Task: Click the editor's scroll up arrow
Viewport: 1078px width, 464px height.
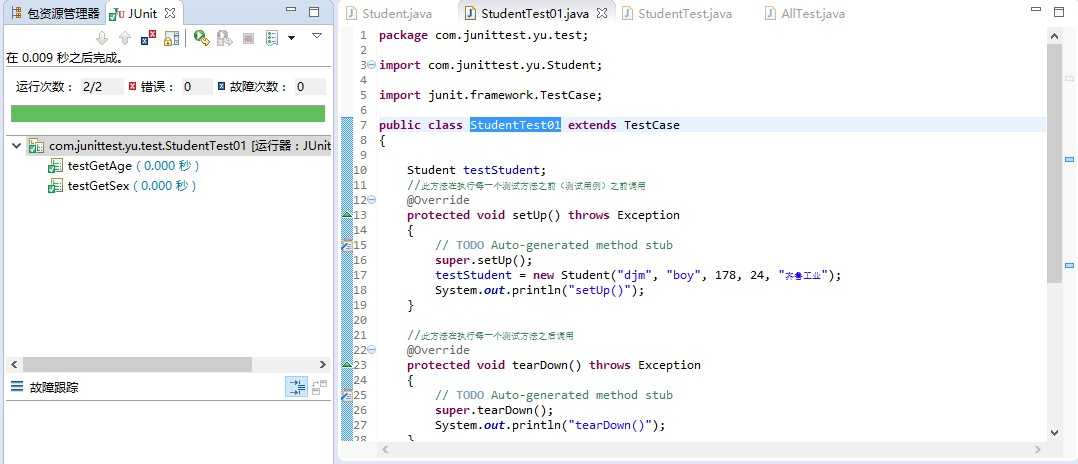Action: pyautogui.click(x=1055, y=36)
